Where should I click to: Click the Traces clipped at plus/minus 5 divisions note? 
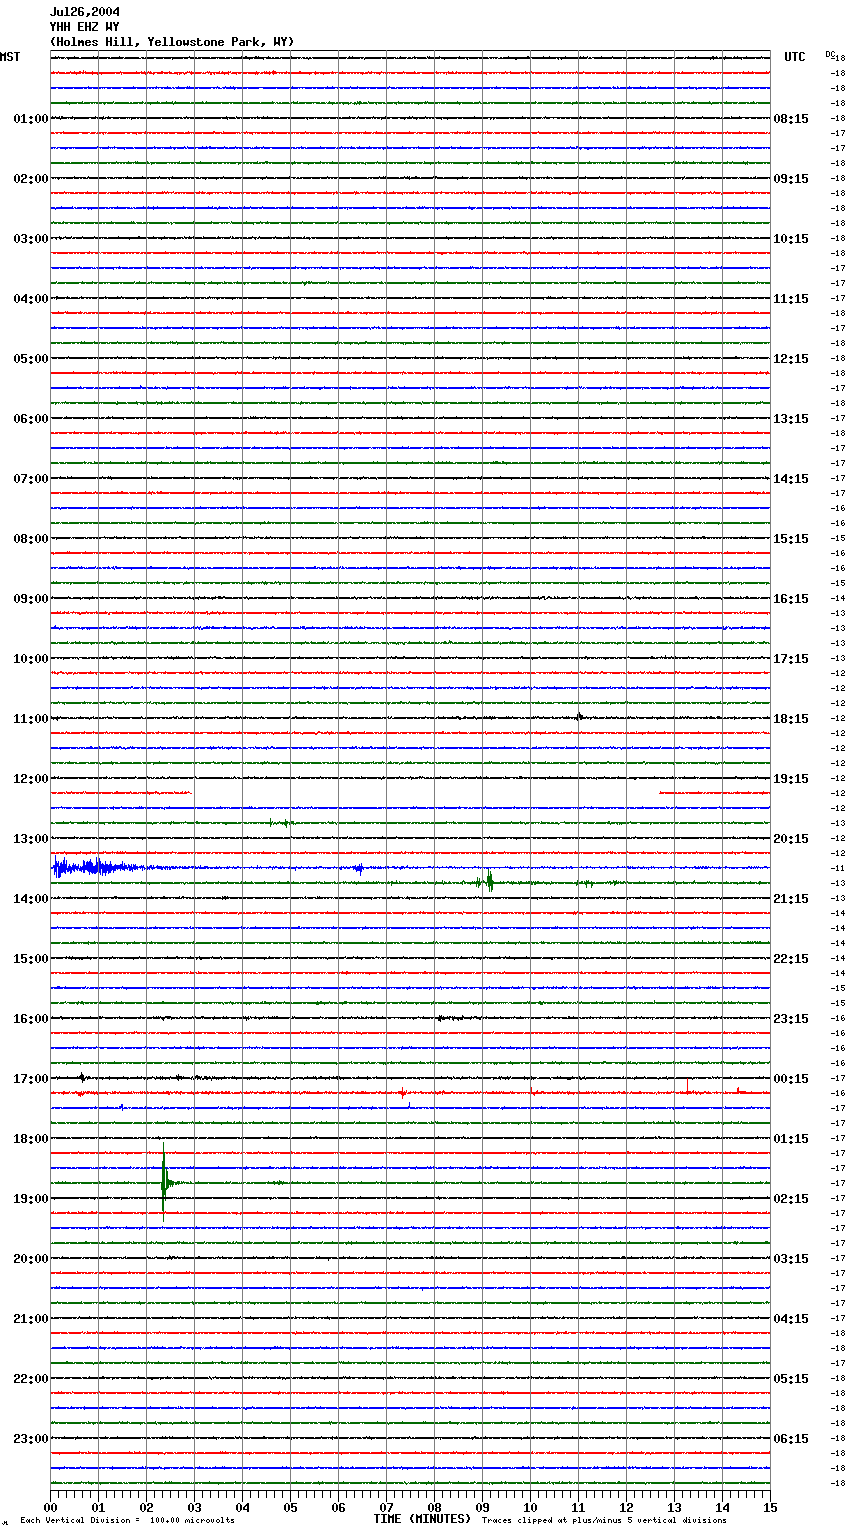coord(604,1520)
